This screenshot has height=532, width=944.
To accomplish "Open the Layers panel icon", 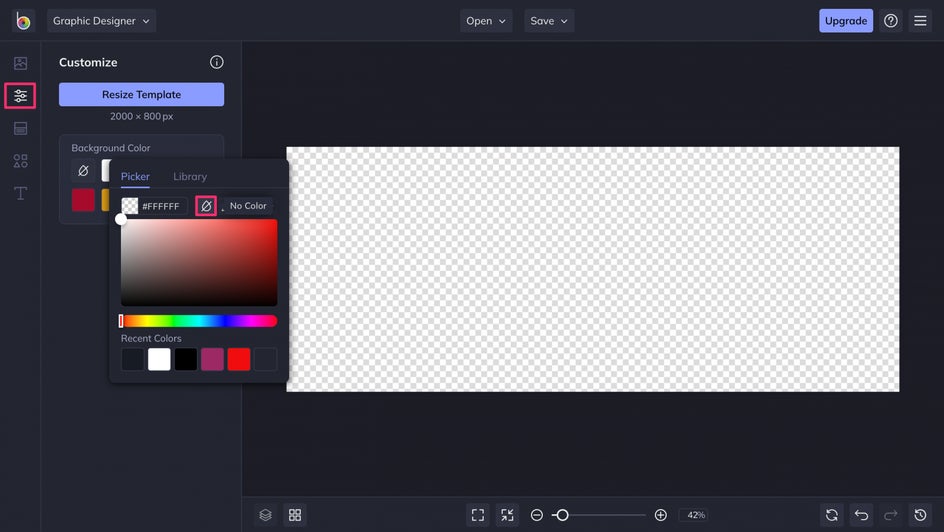I will click(x=266, y=515).
